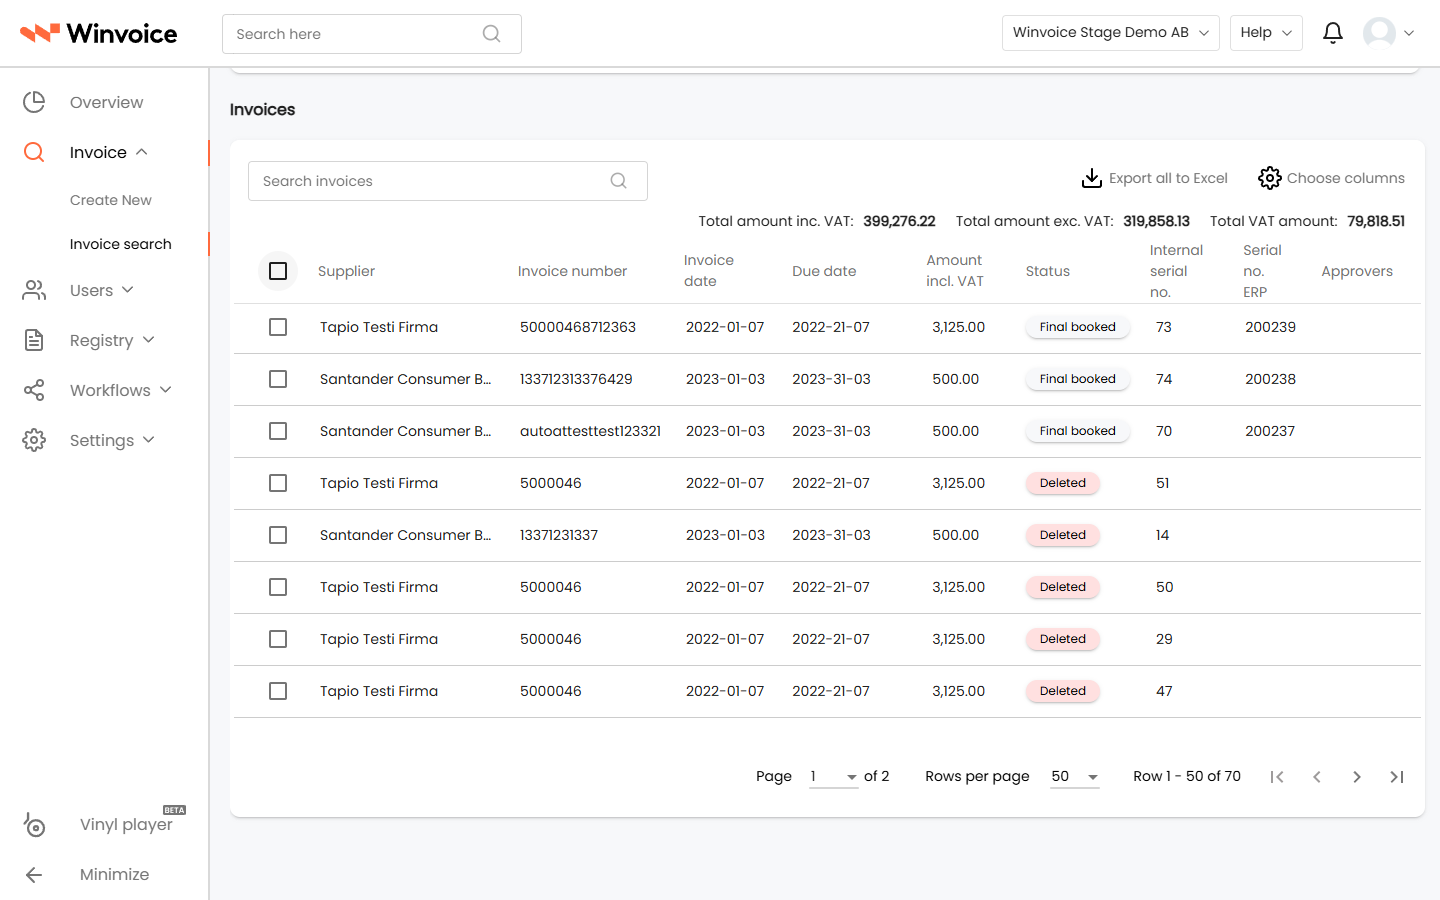Click the Minimize left arrow icon

pyautogui.click(x=34, y=875)
